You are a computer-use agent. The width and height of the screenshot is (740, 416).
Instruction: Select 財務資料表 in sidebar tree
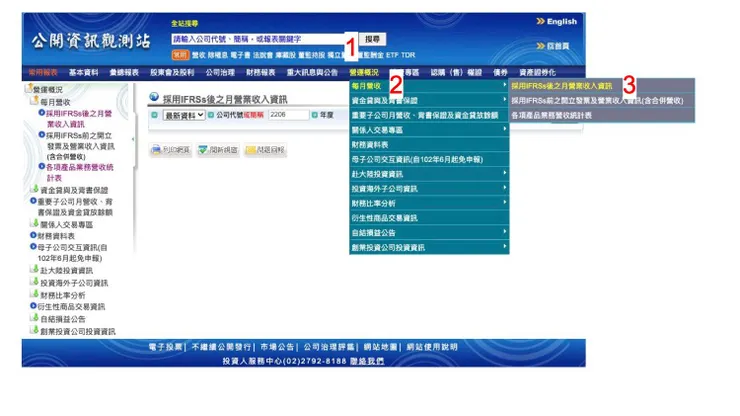coord(56,236)
